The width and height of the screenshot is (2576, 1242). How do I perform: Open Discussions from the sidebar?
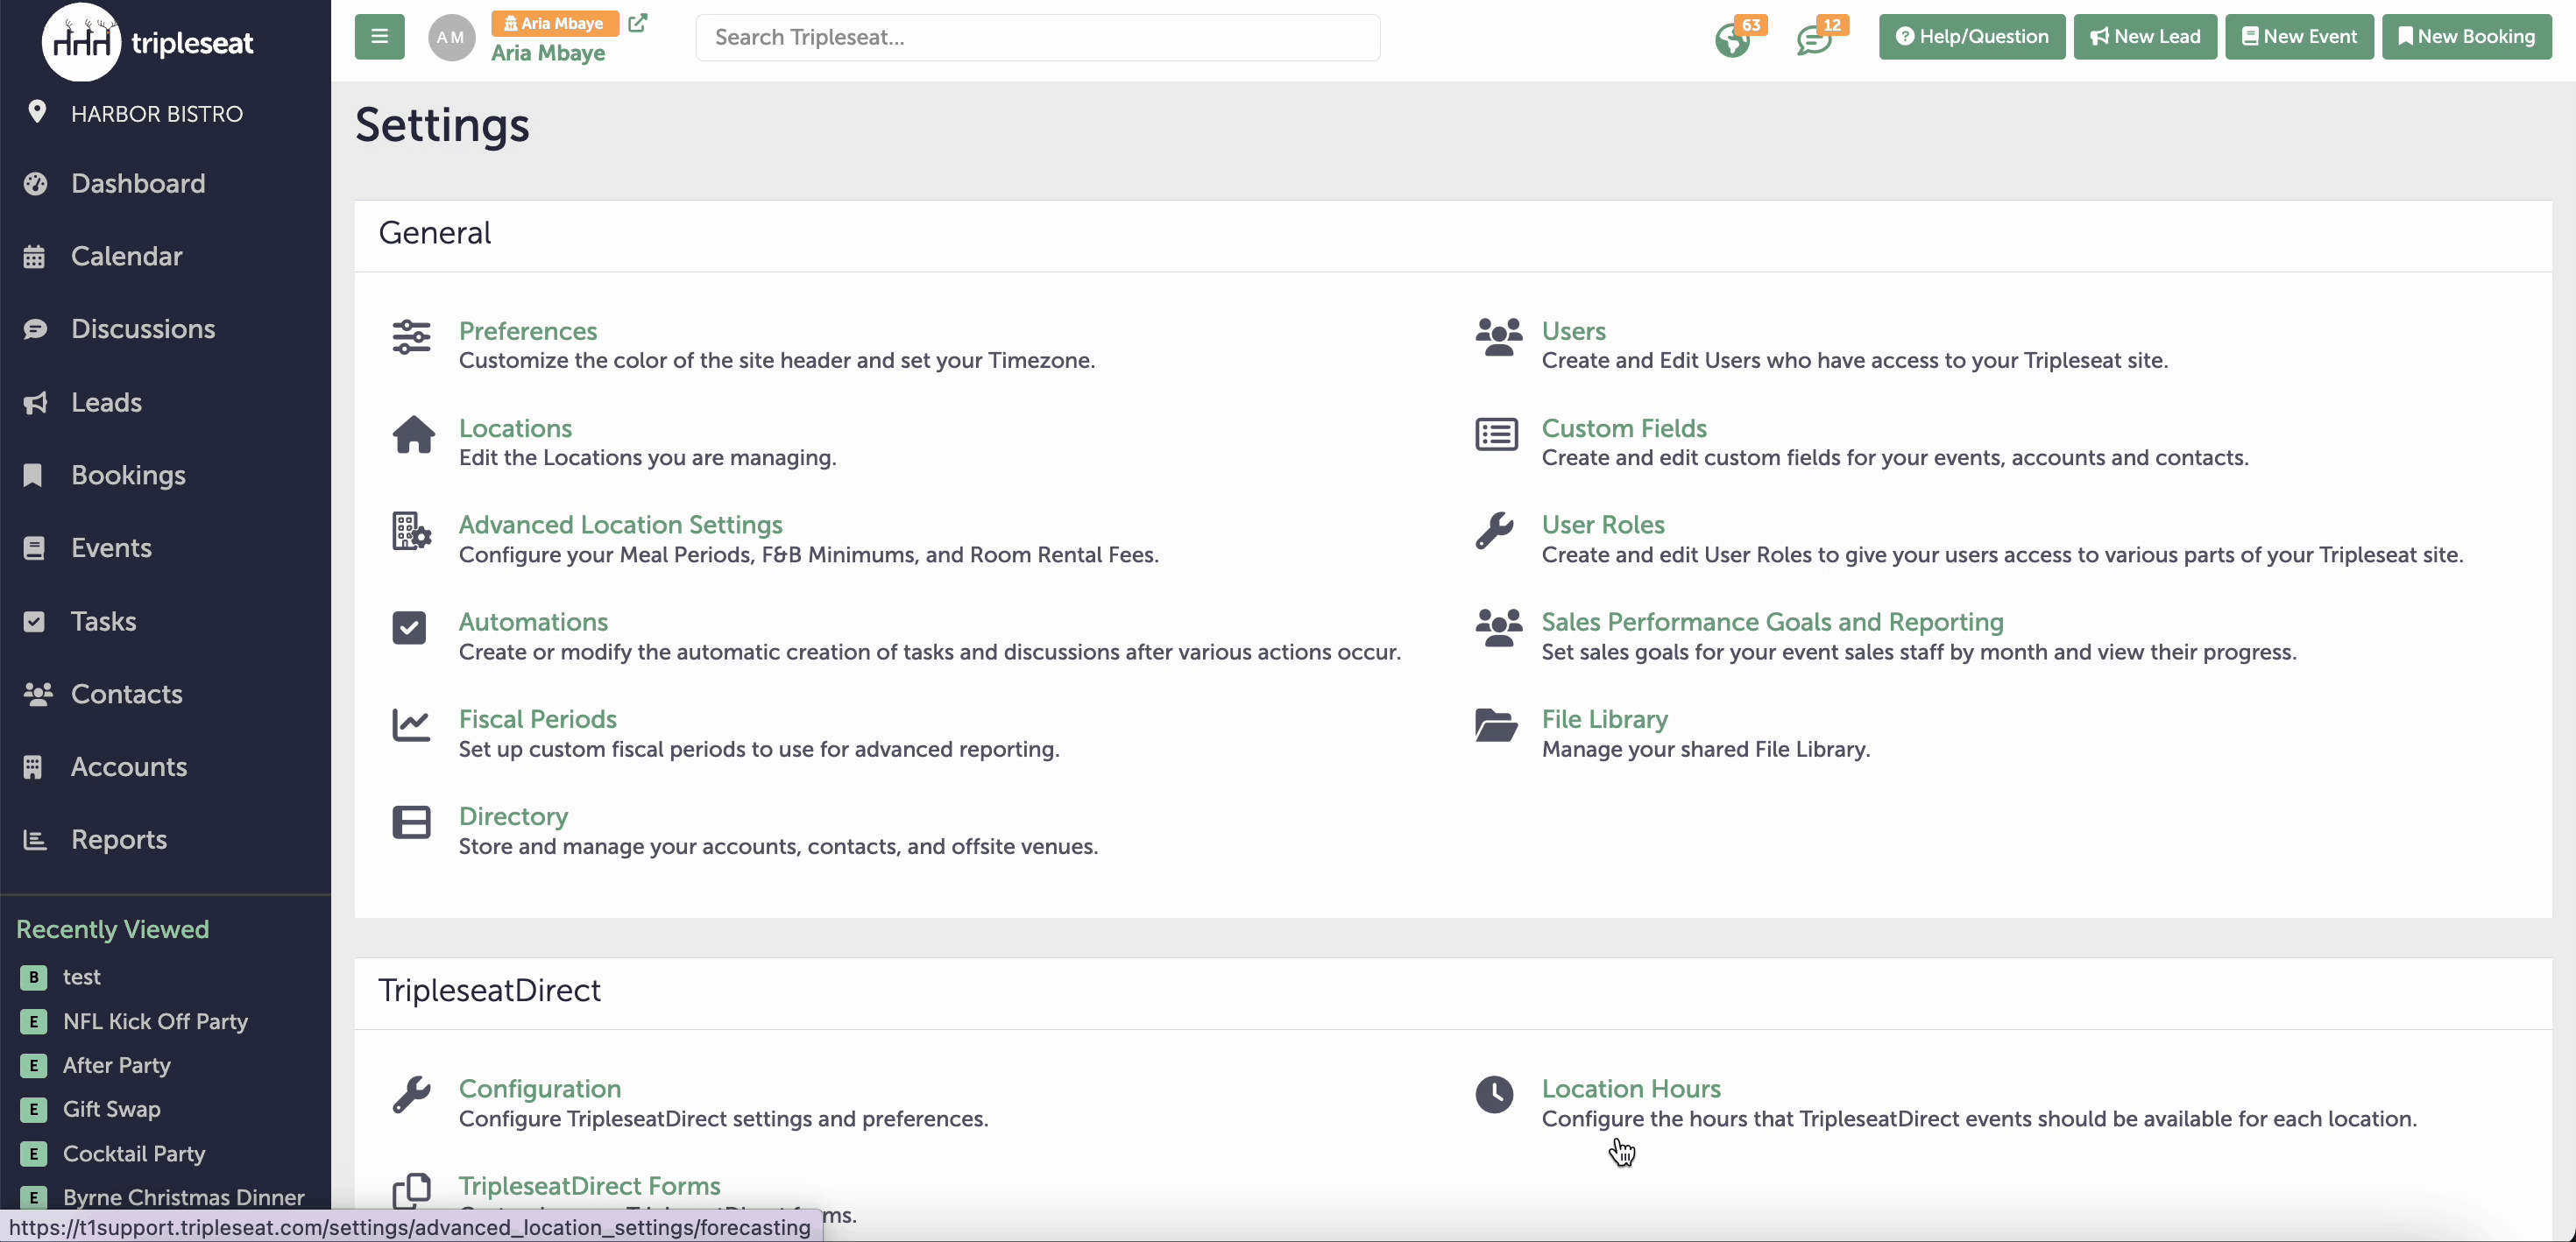pyautogui.click(x=142, y=329)
